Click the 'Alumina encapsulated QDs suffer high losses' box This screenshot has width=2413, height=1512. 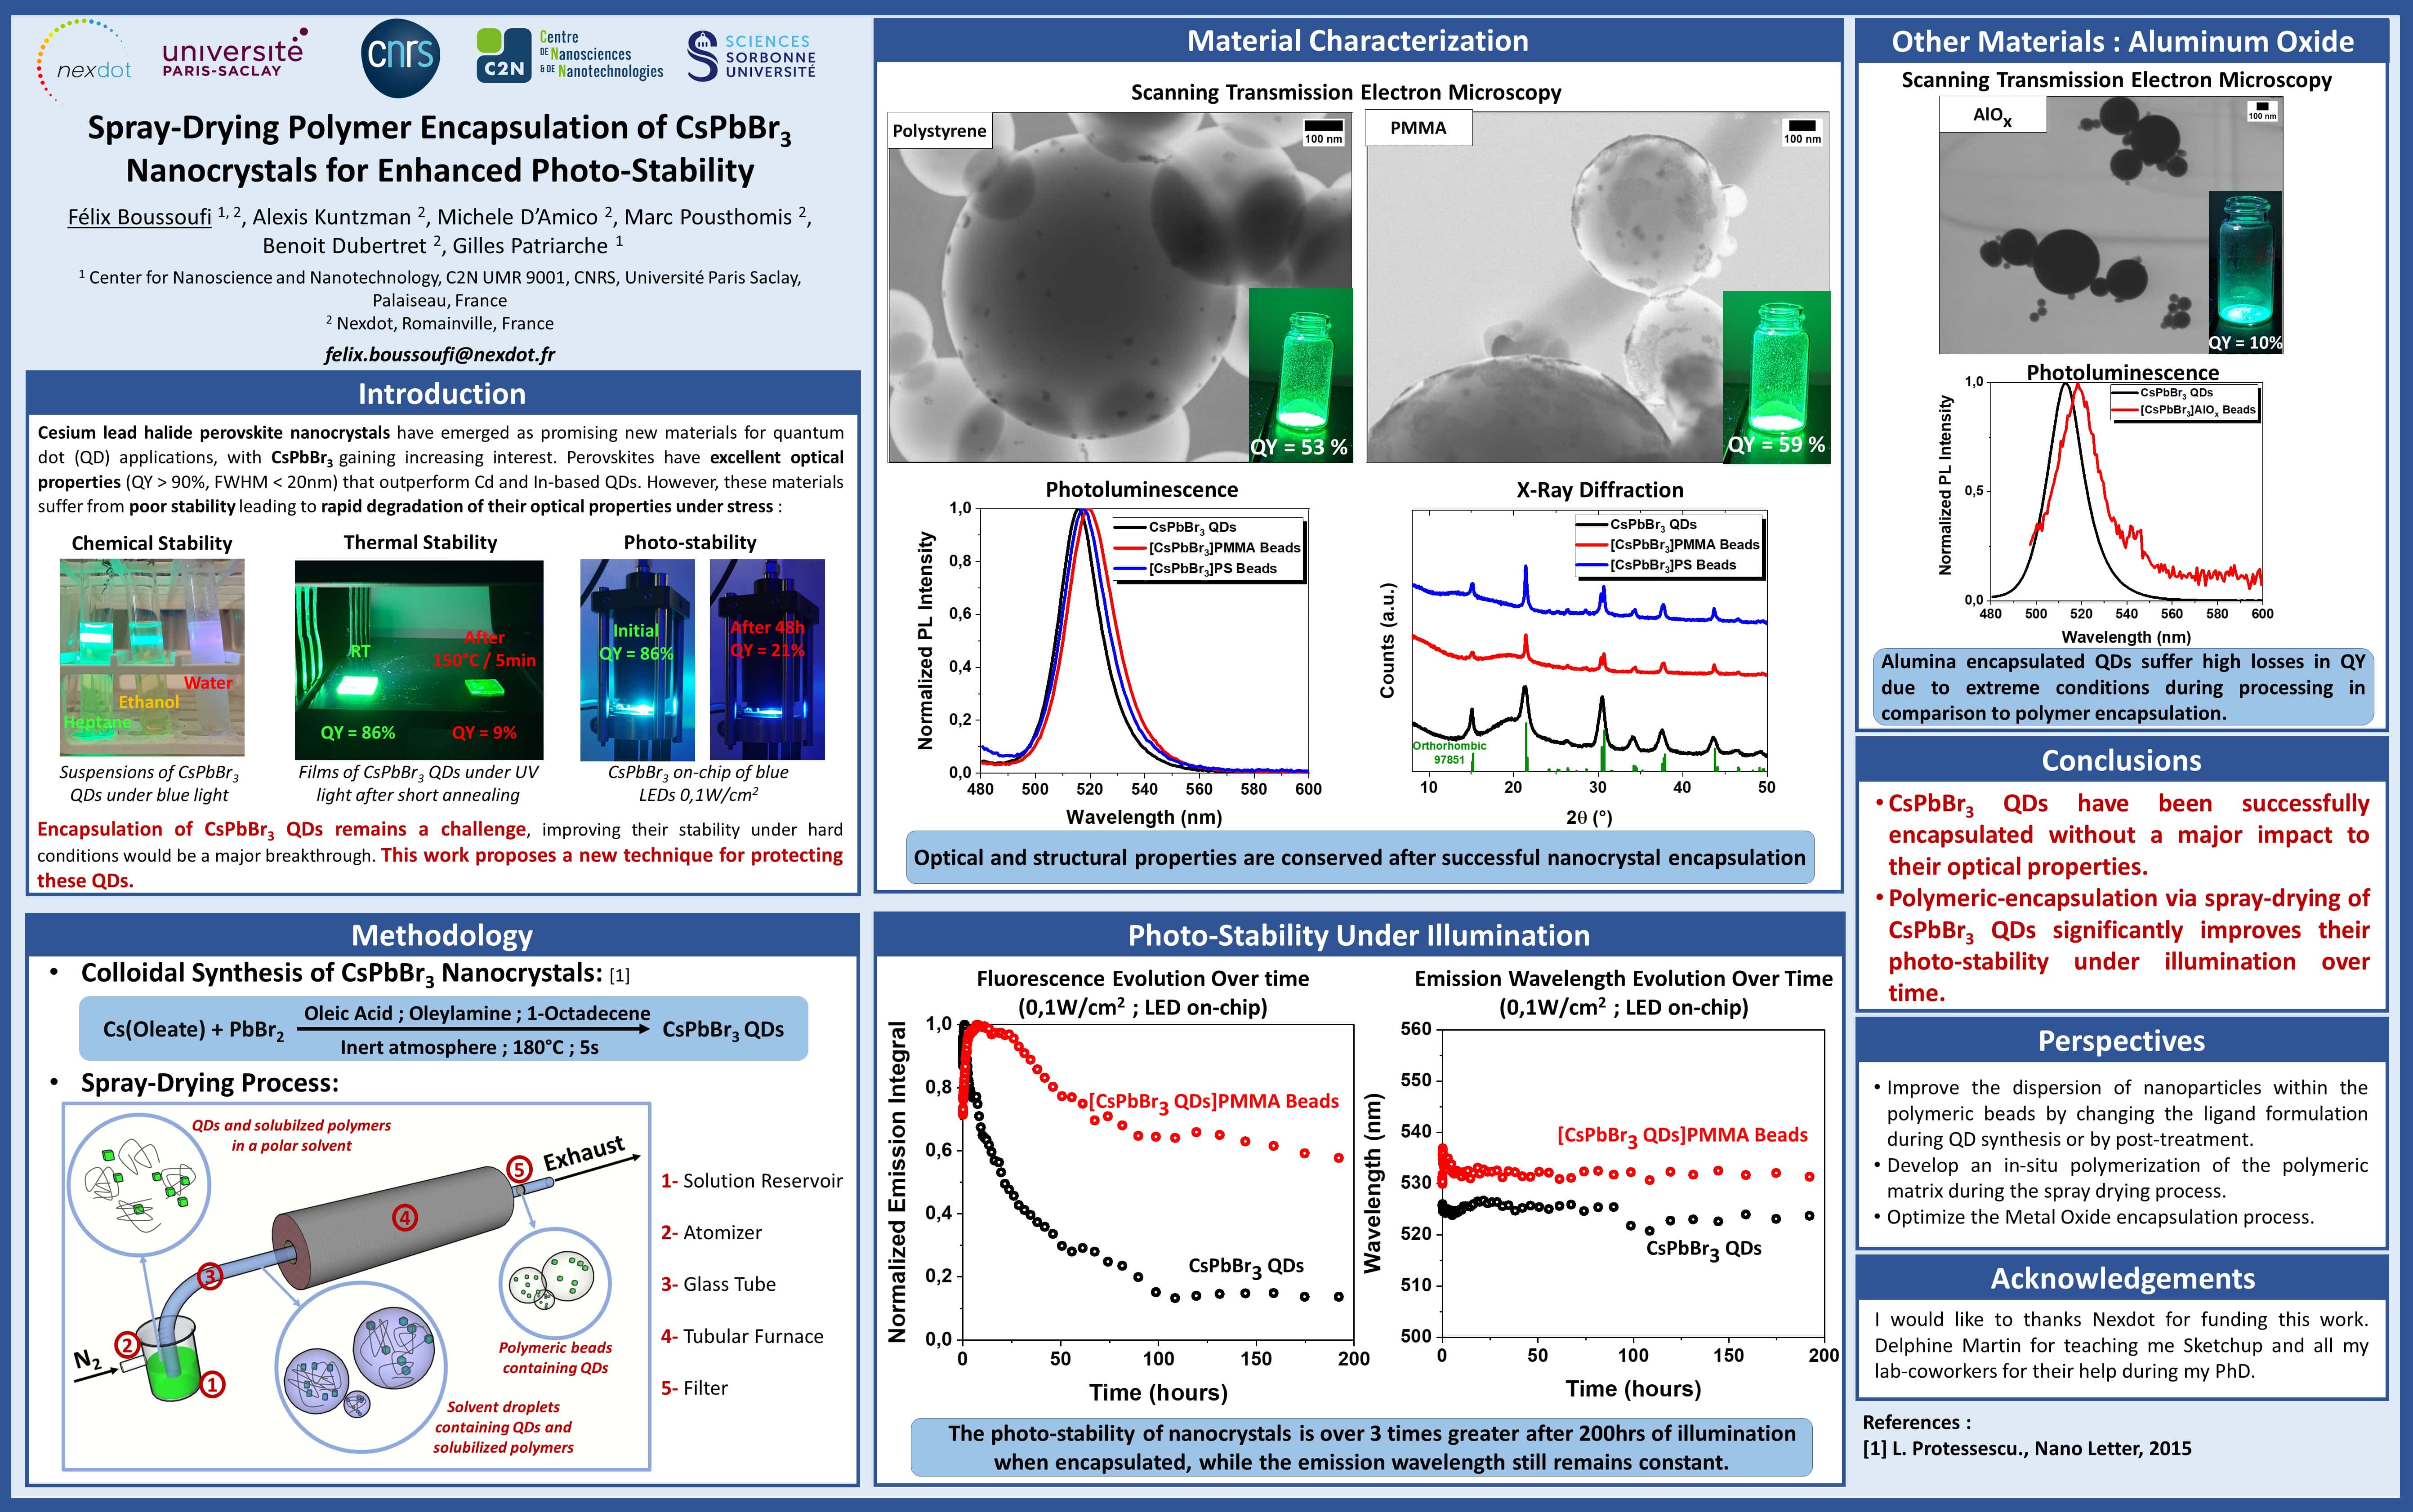[x=2123, y=687]
